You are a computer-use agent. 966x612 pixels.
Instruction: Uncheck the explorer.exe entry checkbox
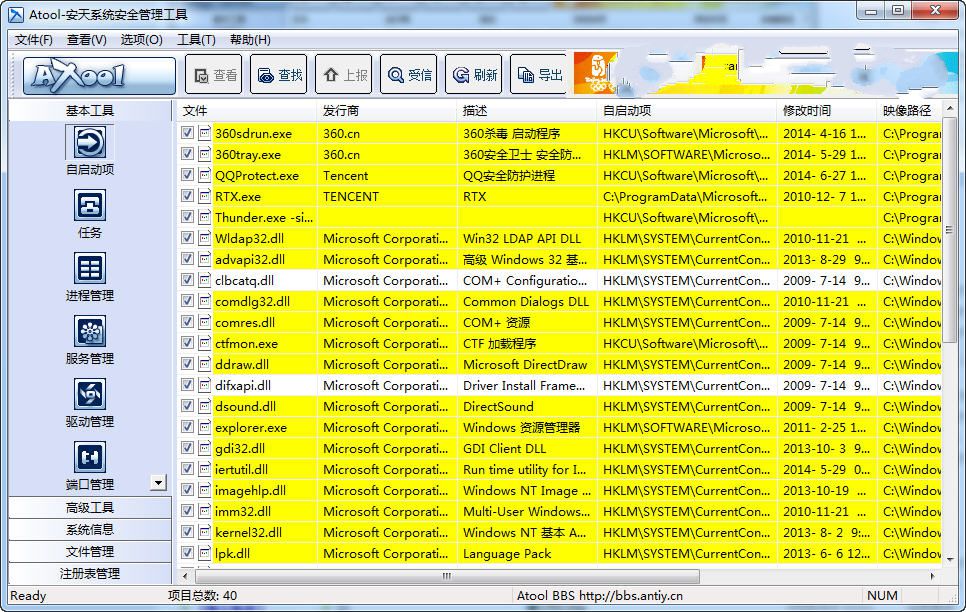coord(187,427)
